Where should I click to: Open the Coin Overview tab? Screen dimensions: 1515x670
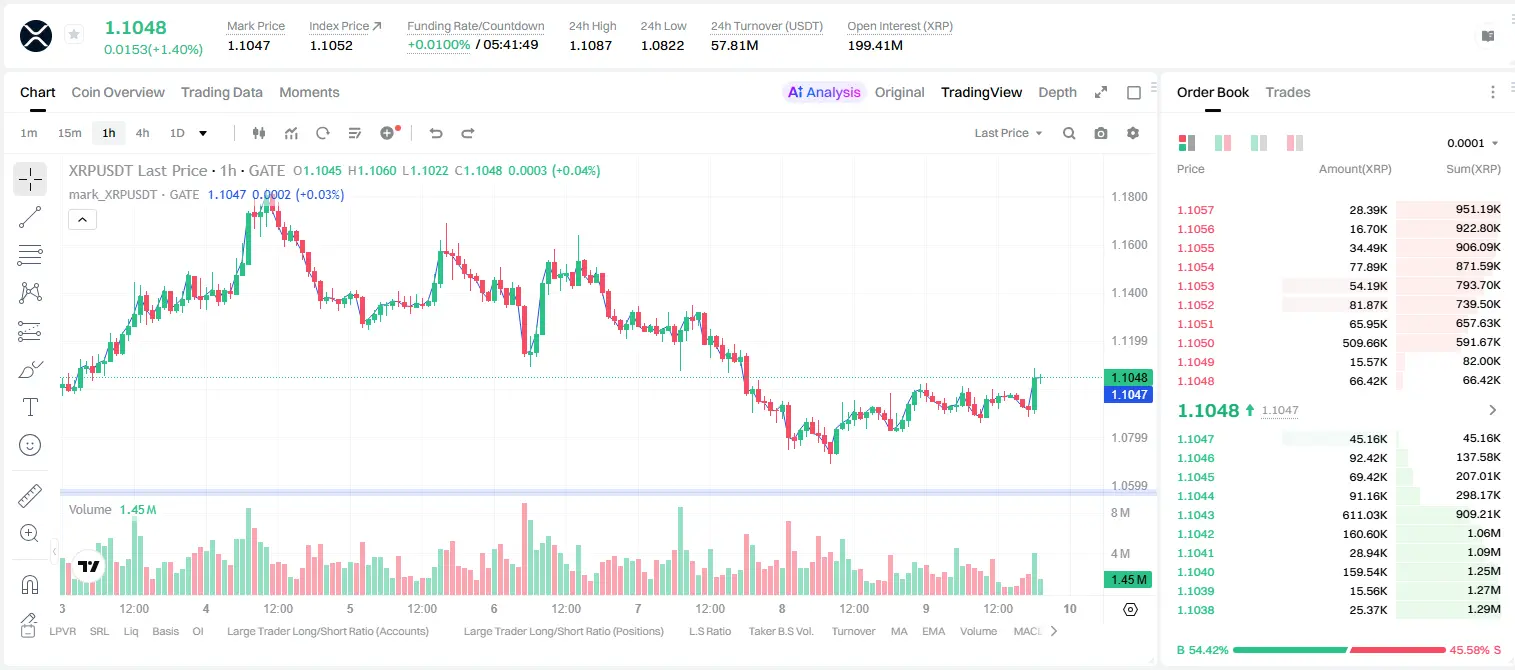click(118, 92)
